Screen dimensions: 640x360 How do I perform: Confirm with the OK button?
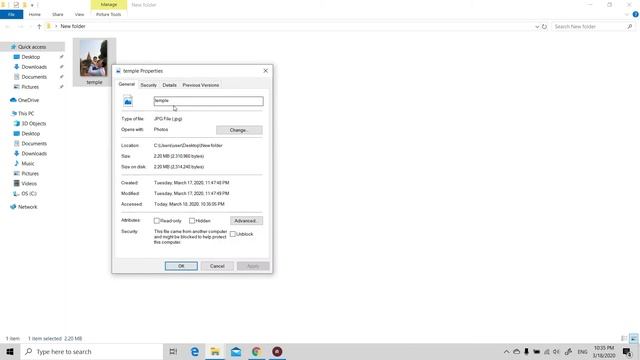181,266
